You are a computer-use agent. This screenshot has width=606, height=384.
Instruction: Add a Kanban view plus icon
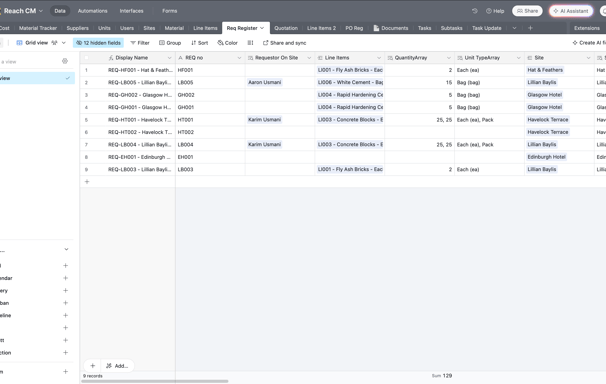pos(65,303)
